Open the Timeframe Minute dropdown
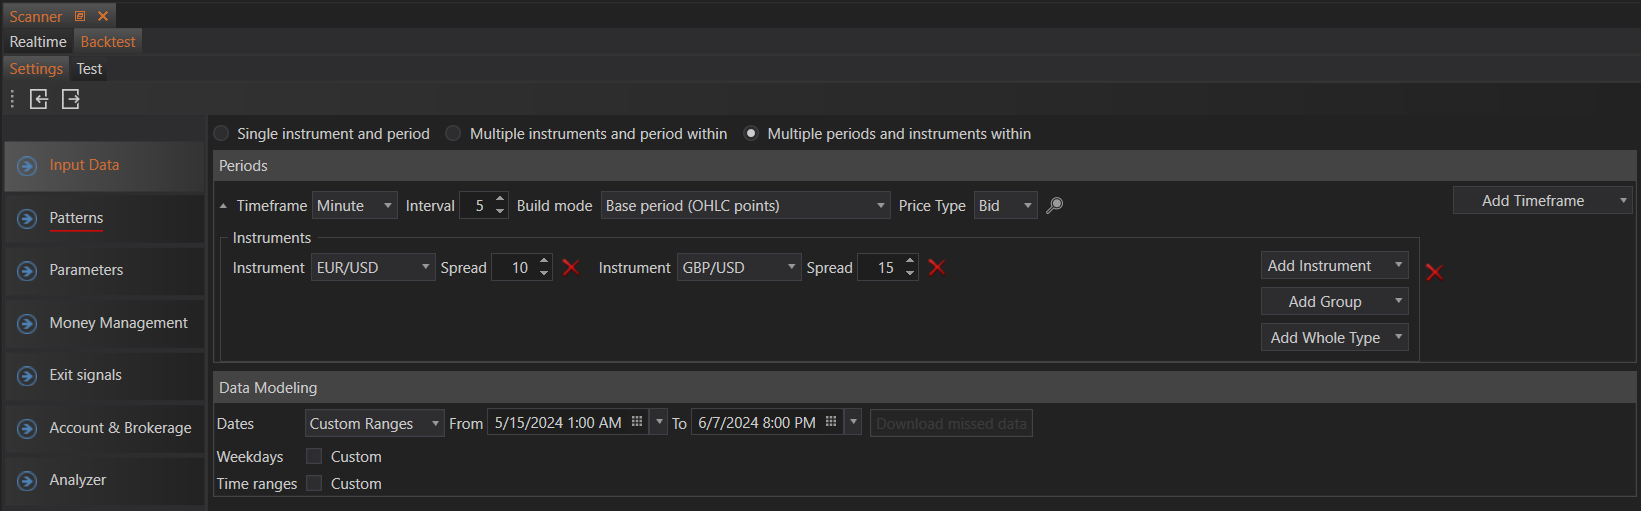 354,206
